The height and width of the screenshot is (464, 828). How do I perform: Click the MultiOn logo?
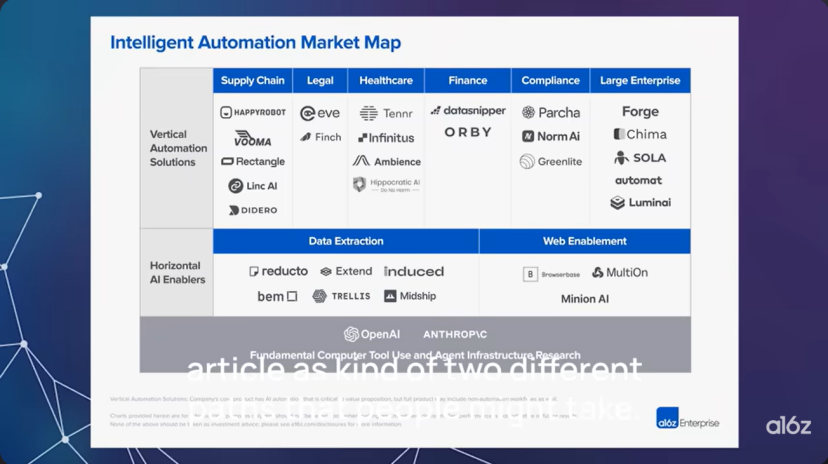point(620,272)
